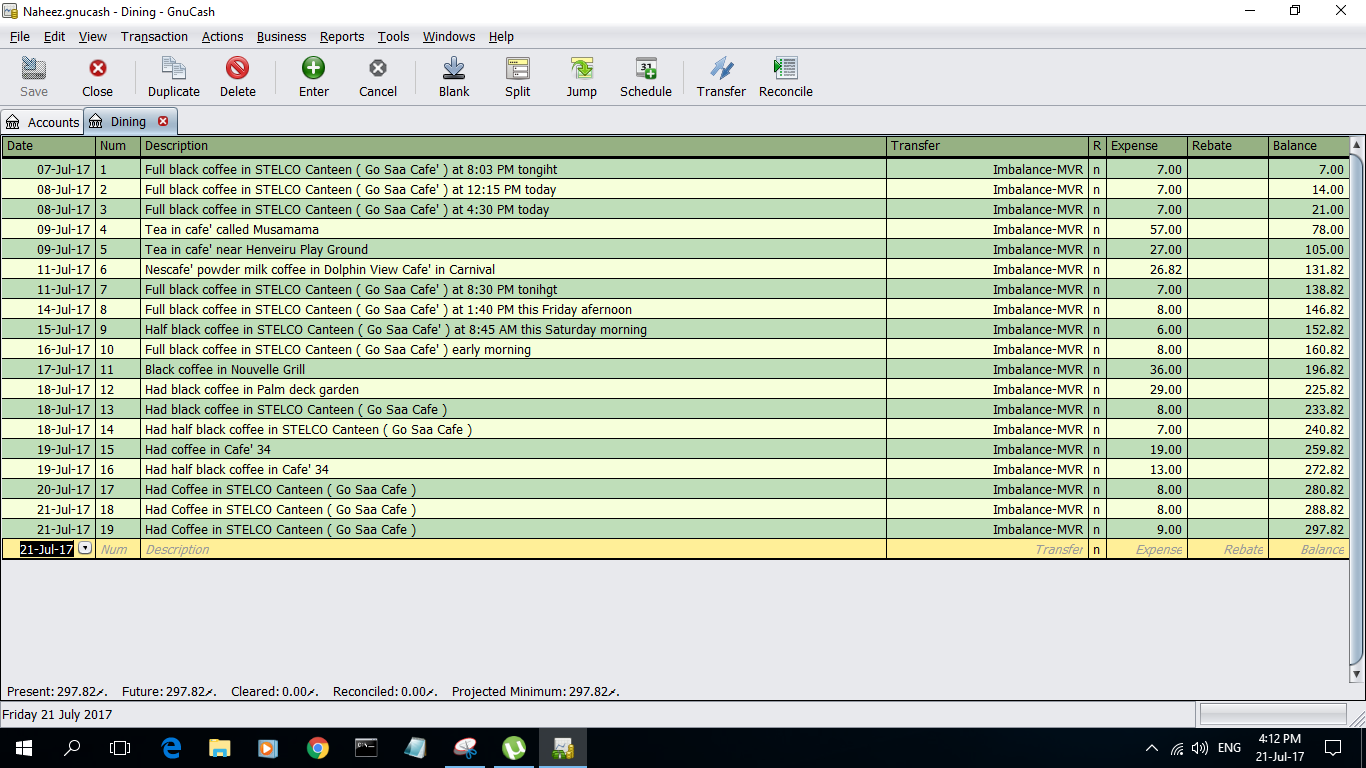This screenshot has height=768, width=1366.
Task: Select 'Tea in cafe' called Musamama' description
Action: 232,229
